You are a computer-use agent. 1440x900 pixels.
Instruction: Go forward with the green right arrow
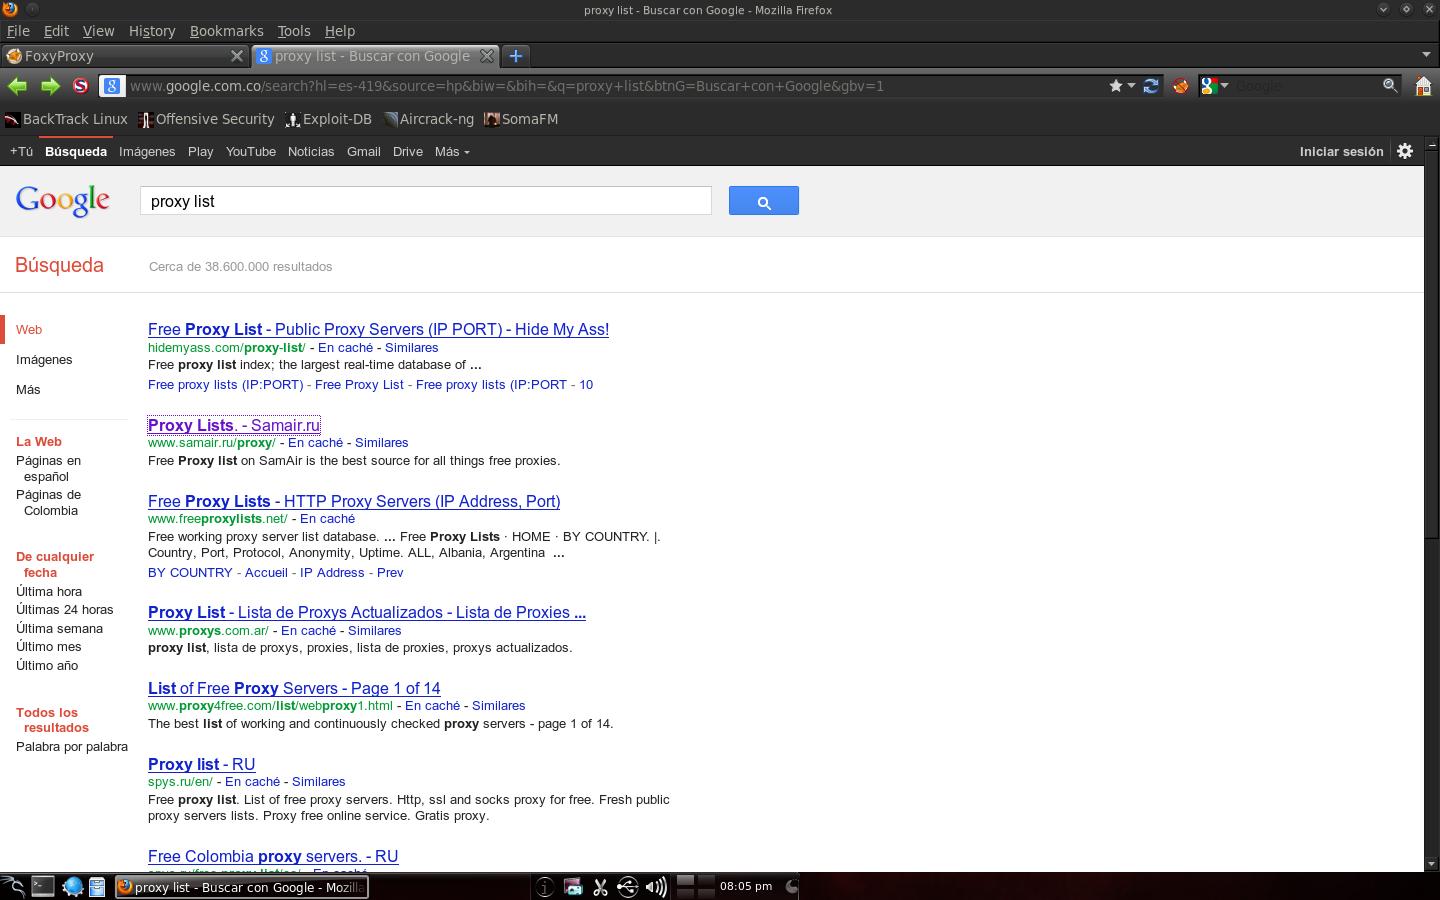click(50, 86)
